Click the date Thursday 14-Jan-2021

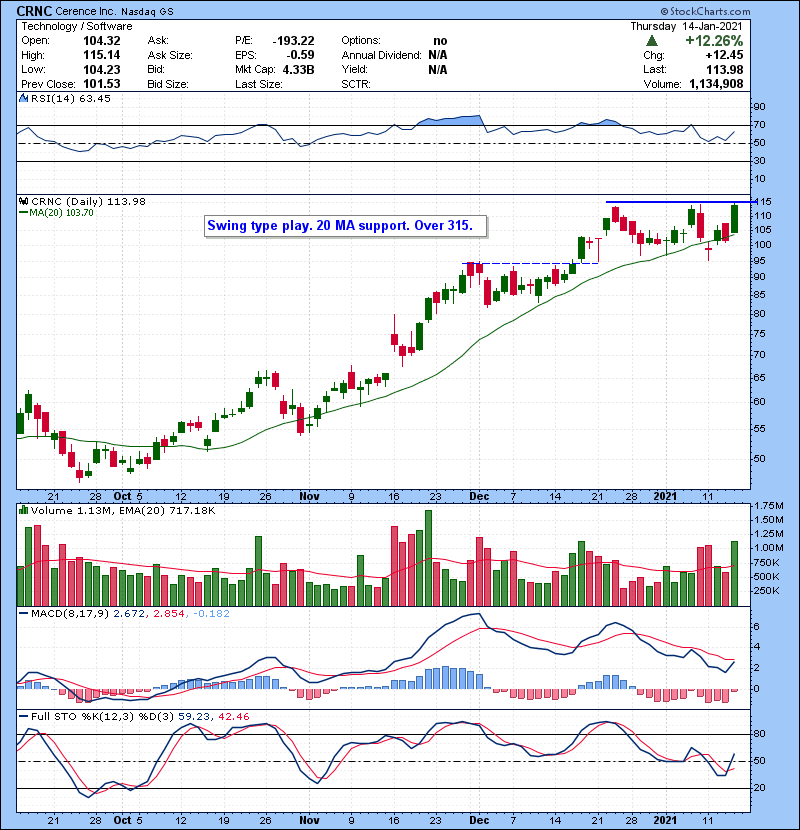click(686, 26)
